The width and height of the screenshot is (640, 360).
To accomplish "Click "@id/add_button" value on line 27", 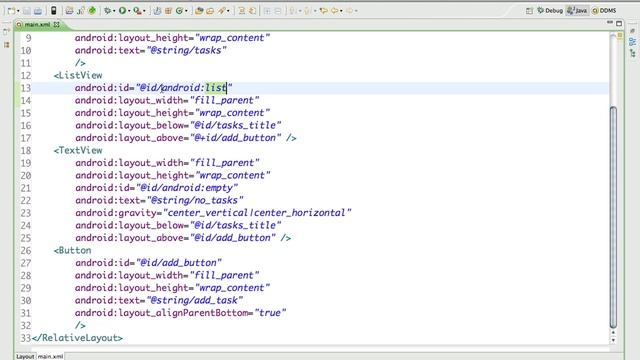I will coord(178,263).
